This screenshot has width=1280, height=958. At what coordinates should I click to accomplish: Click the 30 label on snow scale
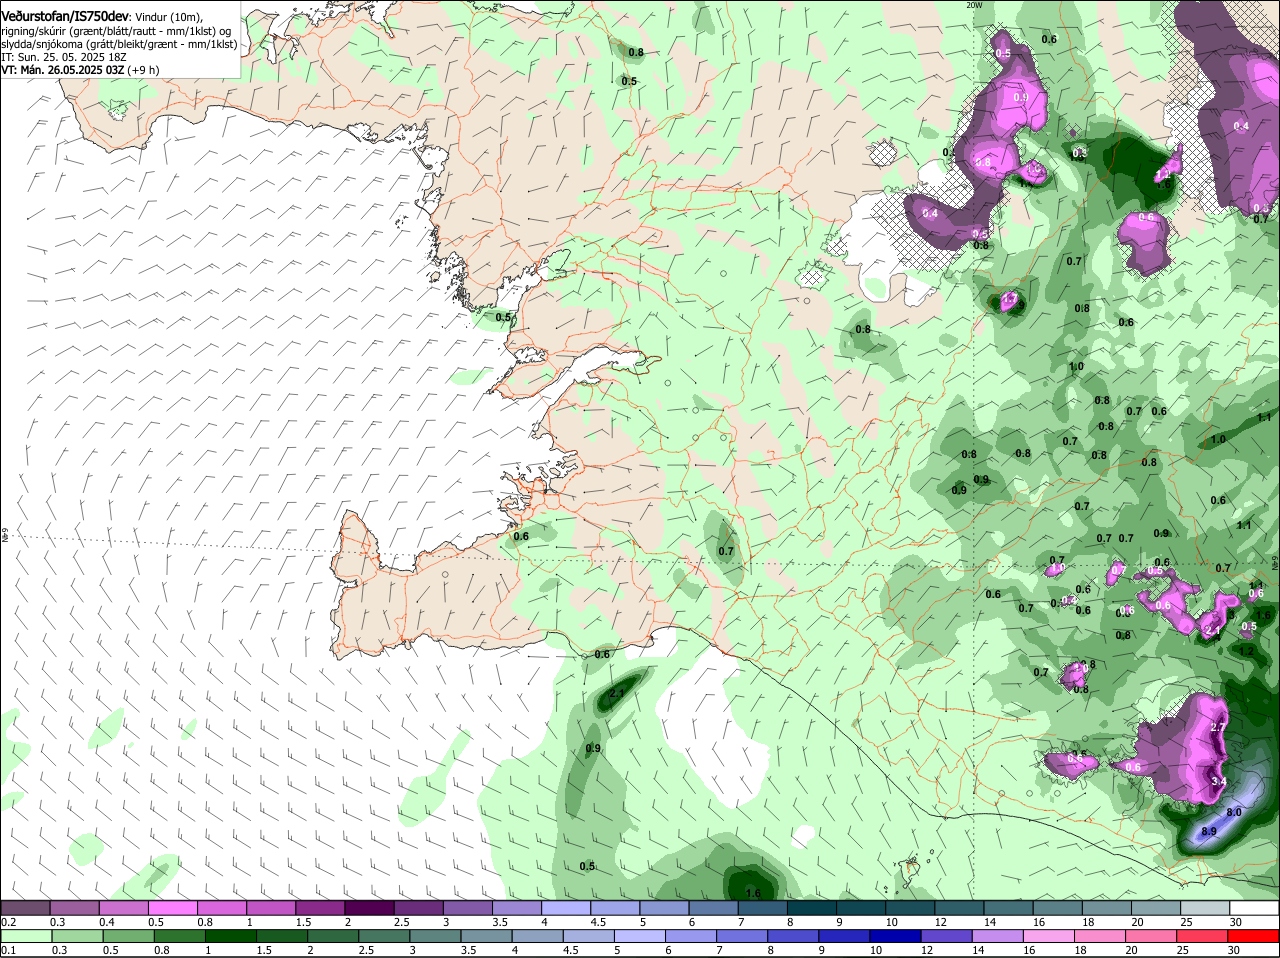(1236, 922)
